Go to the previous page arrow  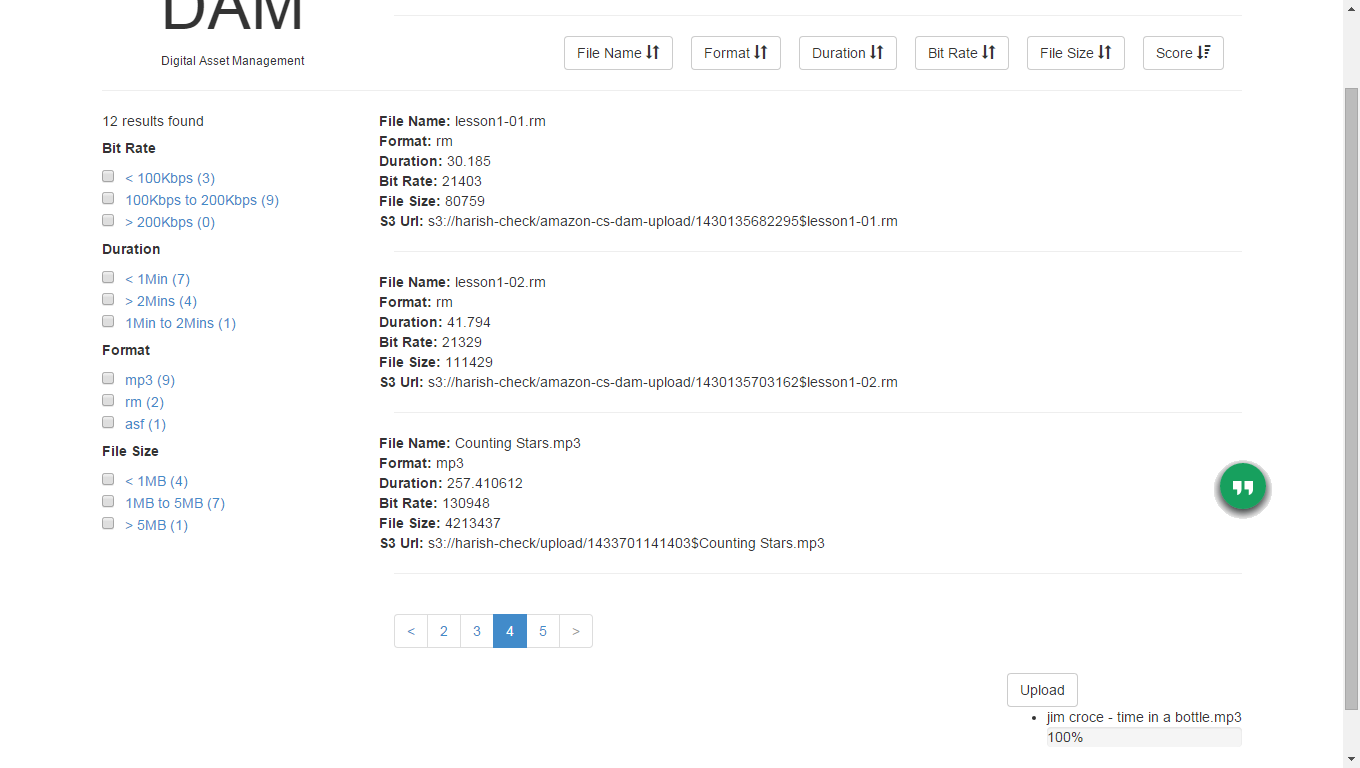click(411, 631)
